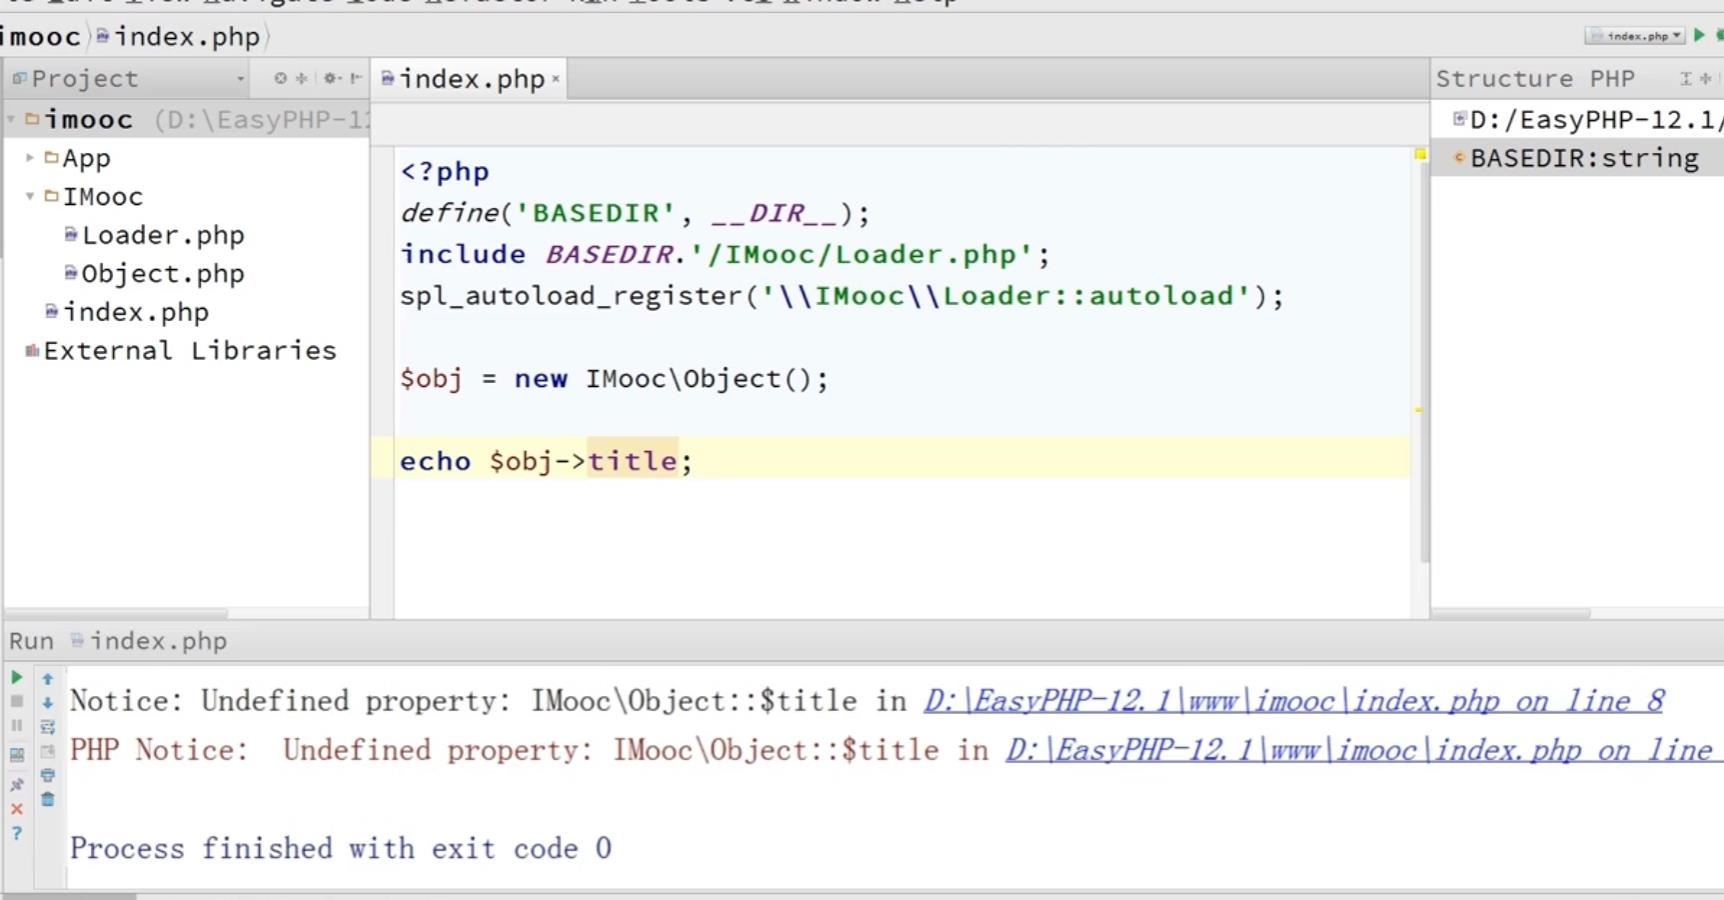Close the Run tab with the red X
The height and width of the screenshot is (900, 1724).
click(16, 809)
